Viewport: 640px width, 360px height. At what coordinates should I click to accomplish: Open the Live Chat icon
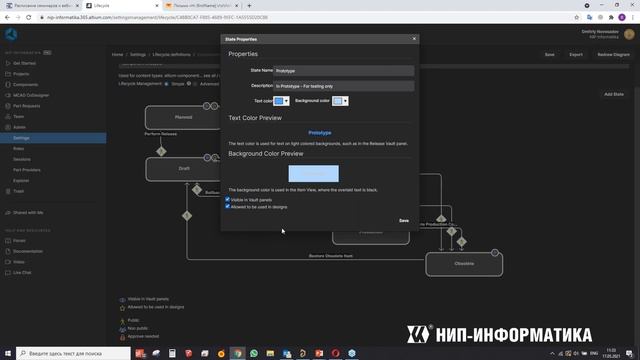(8, 273)
